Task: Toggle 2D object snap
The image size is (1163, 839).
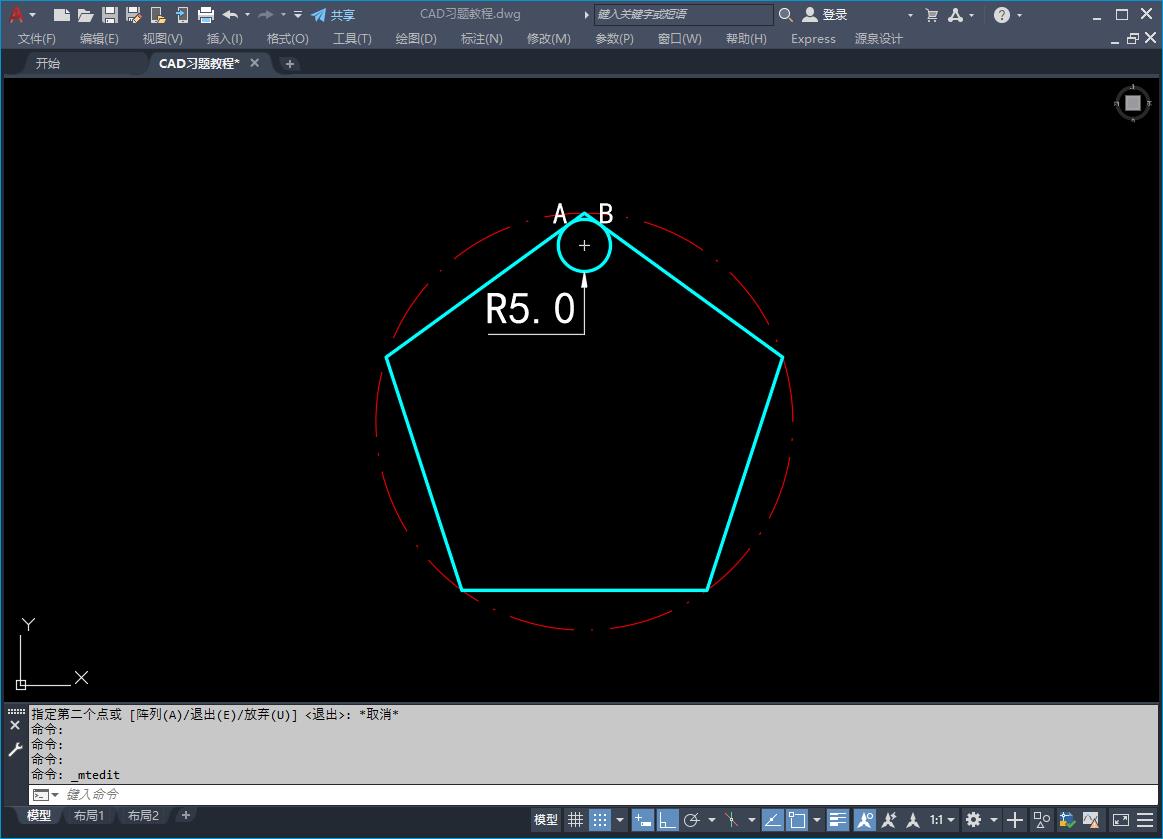Action: [797, 820]
